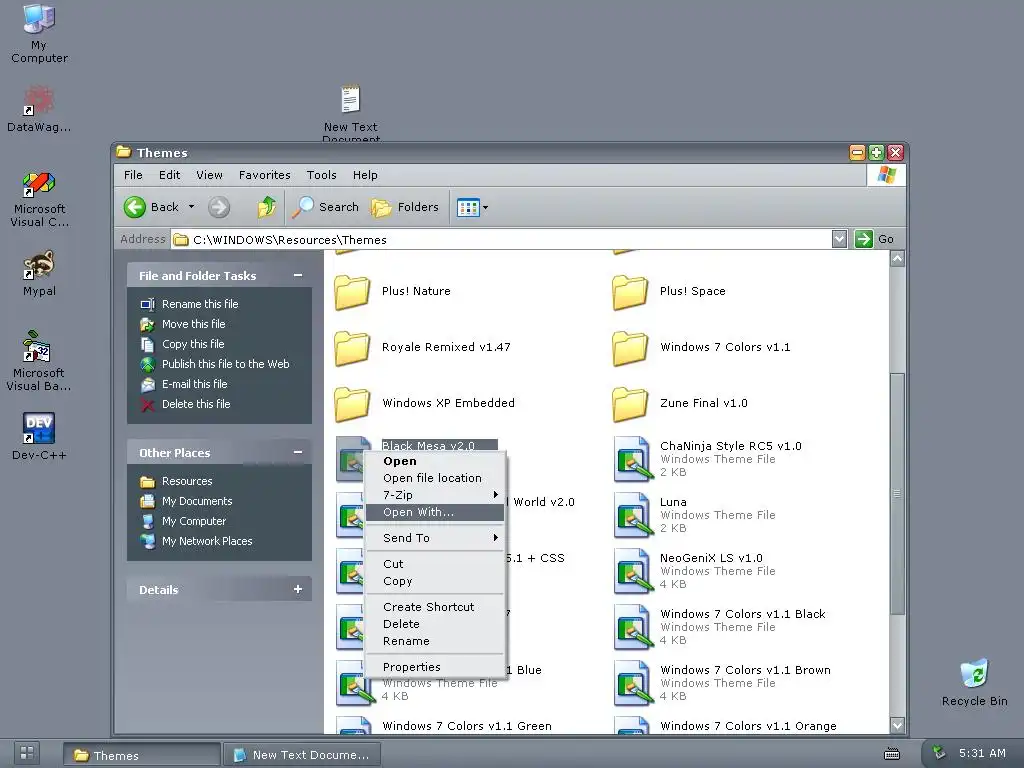
Task: Click the Start button on taskbar
Action: (x=27, y=753)
